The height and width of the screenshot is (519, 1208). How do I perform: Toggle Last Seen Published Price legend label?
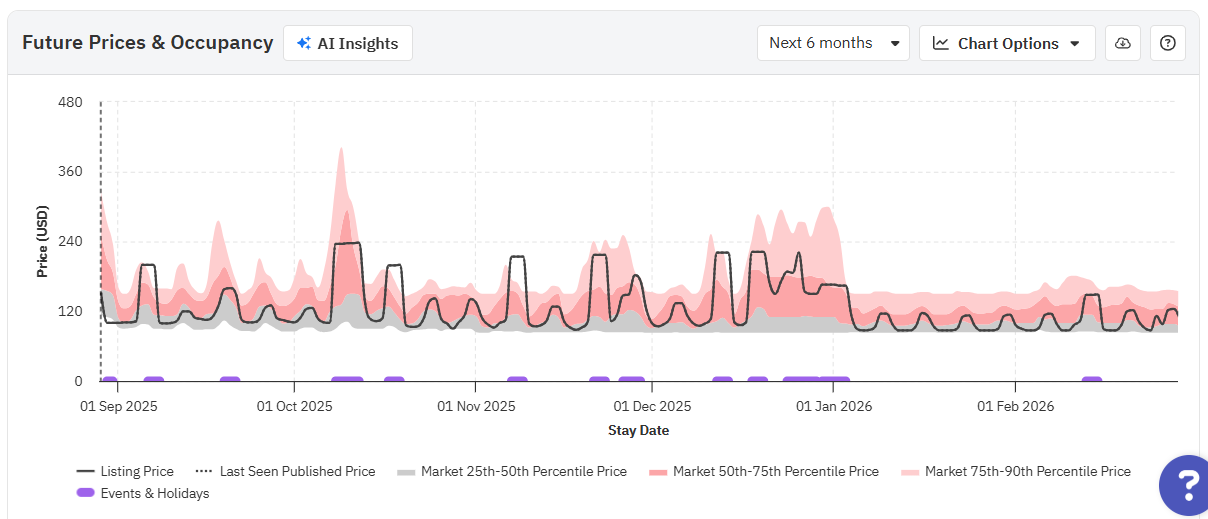(x=298, y=472)
